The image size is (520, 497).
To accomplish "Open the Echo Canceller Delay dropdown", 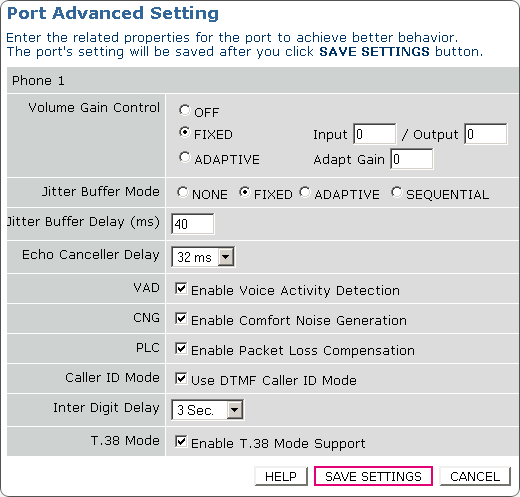I will [x=203, y=257].
